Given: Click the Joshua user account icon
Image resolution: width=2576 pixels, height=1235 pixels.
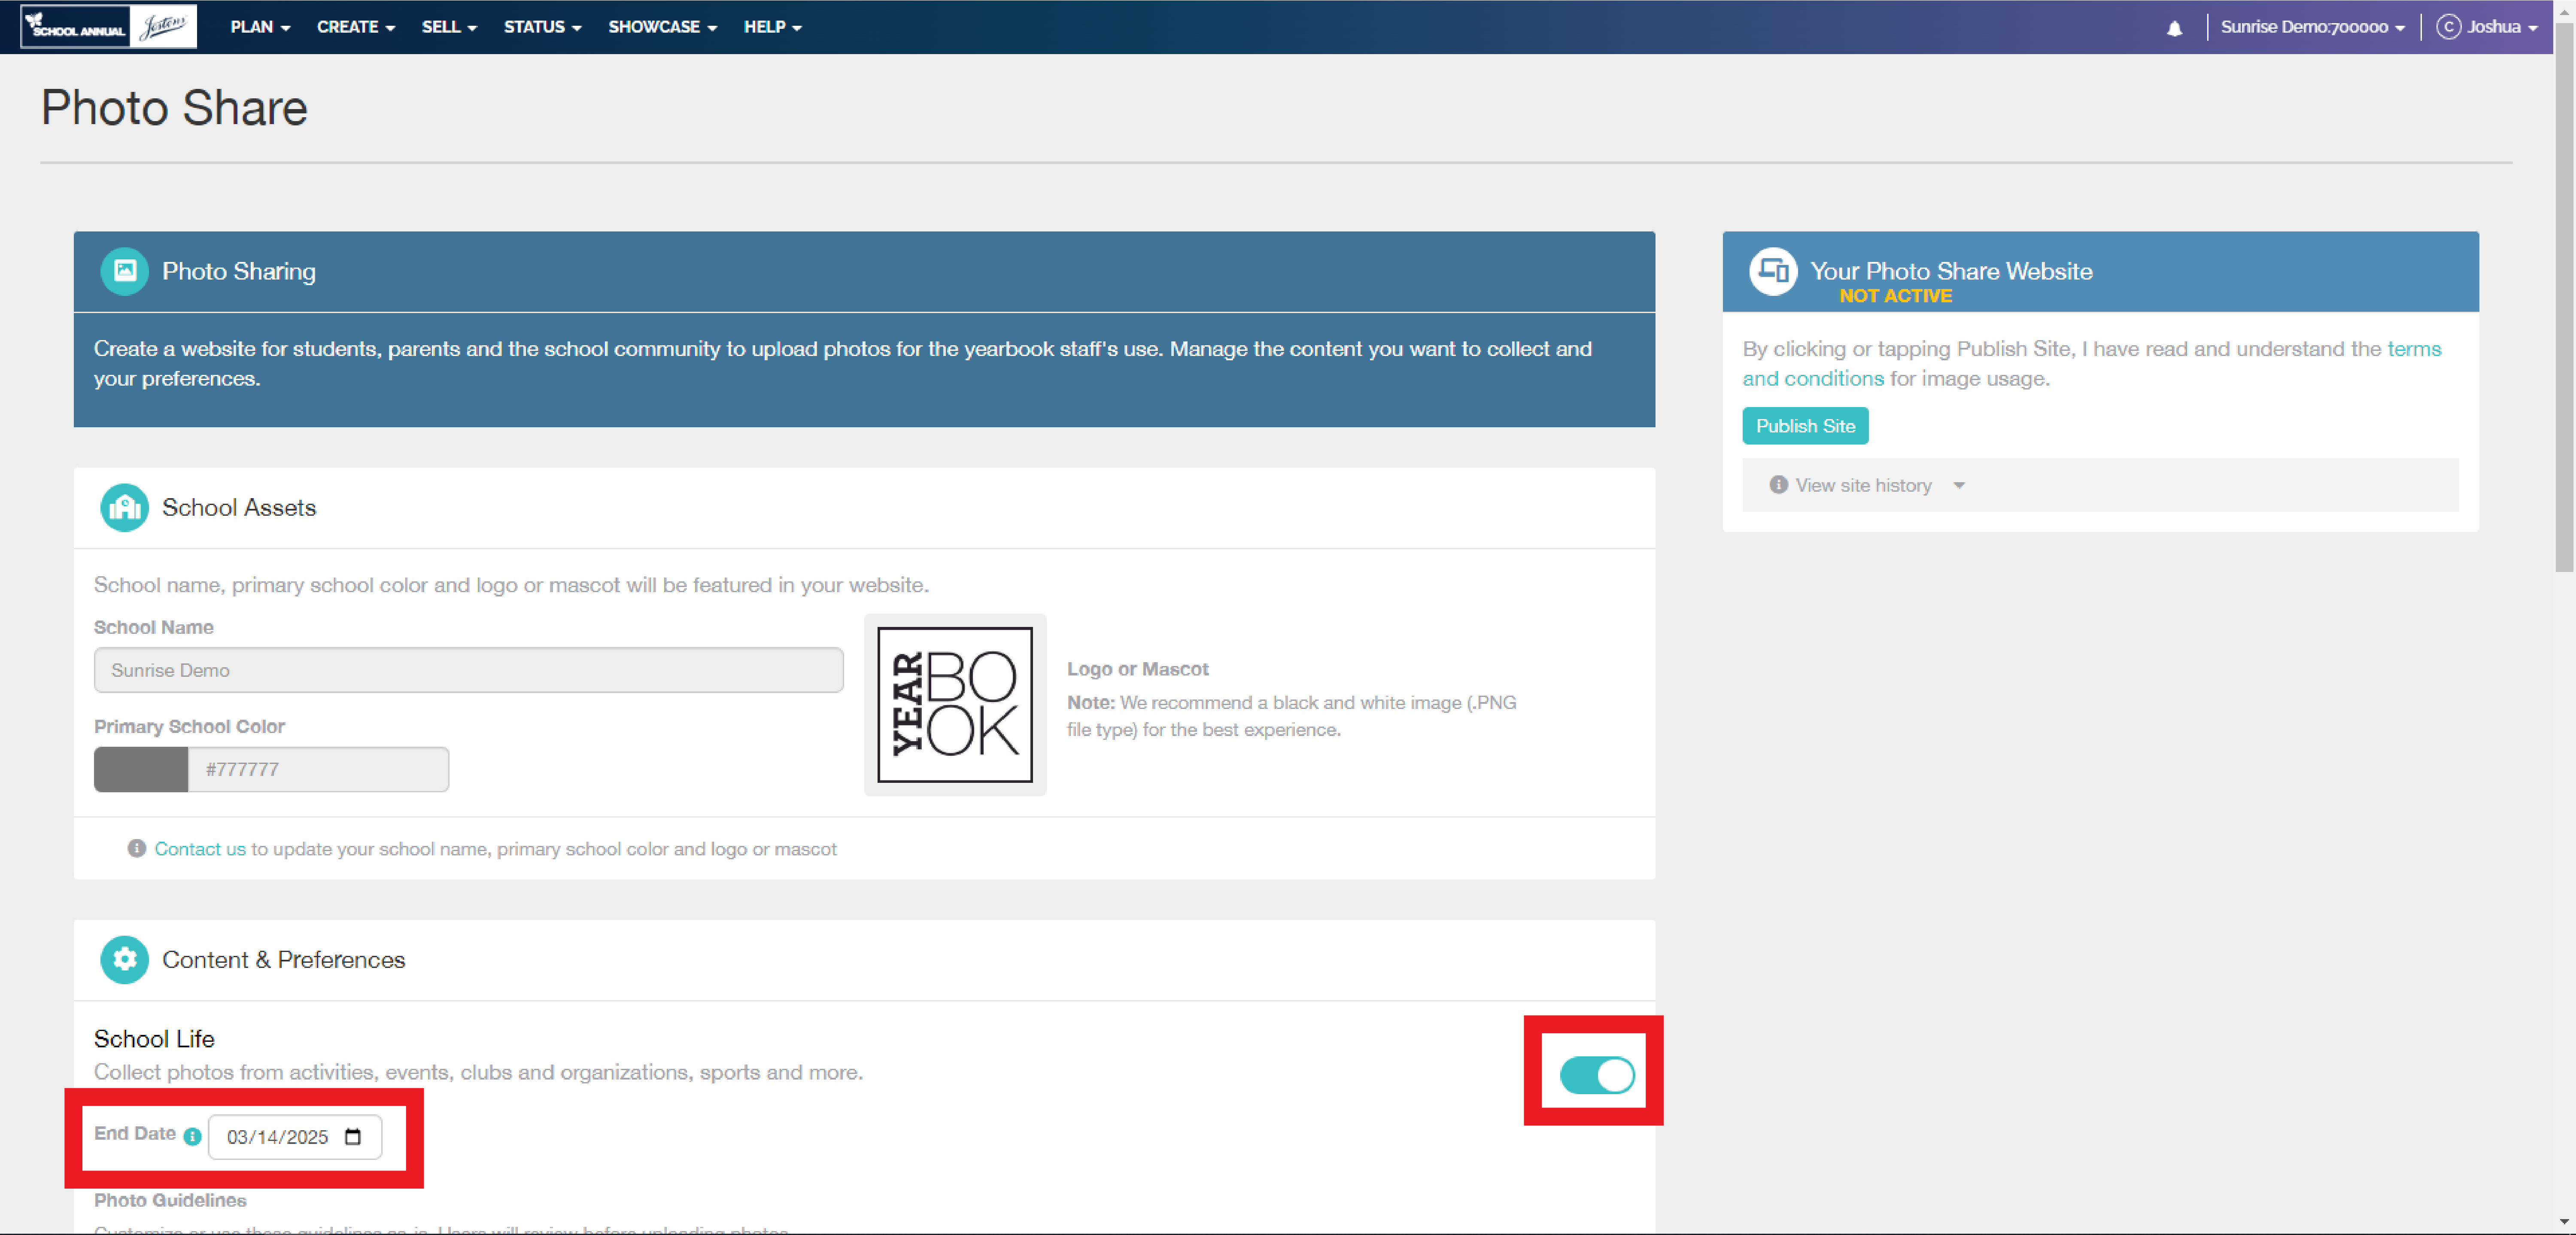Looking at the screenshot, I should [x=2448, y=27].
